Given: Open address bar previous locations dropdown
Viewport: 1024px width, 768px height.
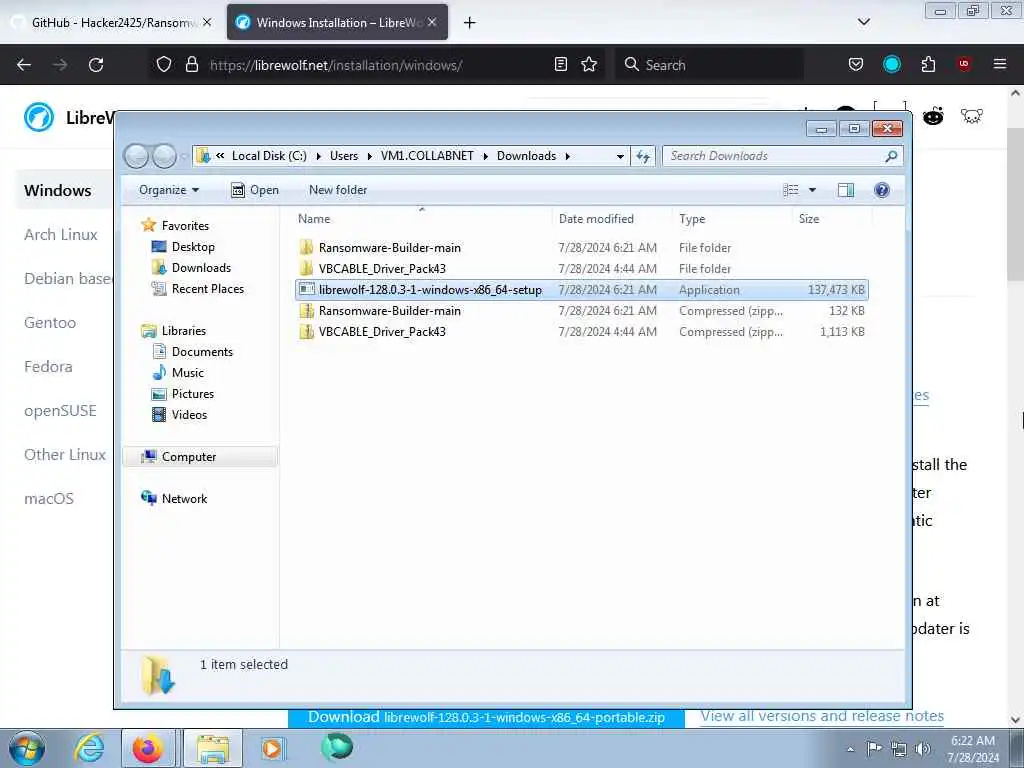Looking at the screenshot, I should point(620,156).
